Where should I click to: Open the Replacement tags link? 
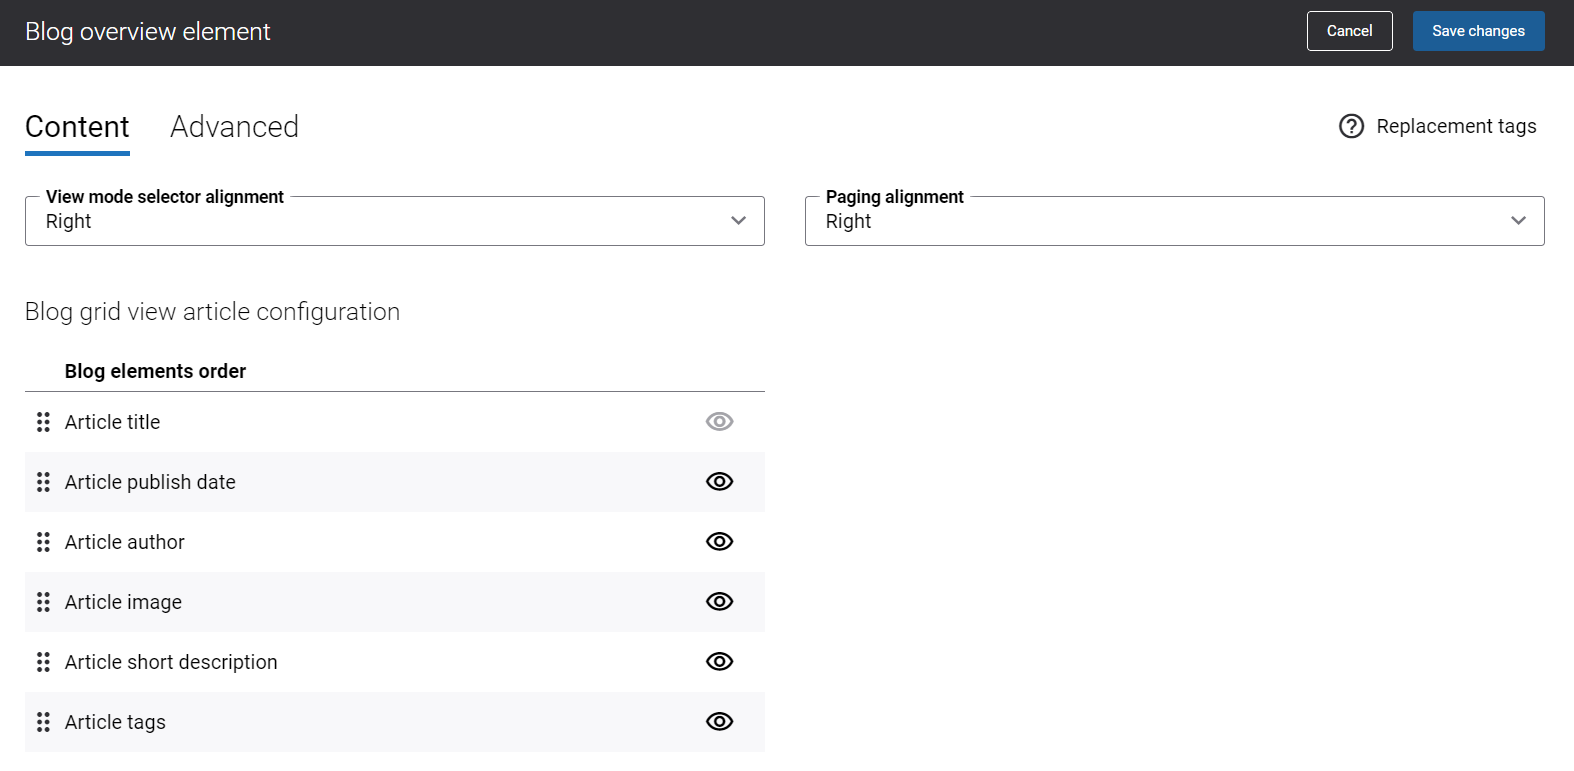pos(1456,126)
